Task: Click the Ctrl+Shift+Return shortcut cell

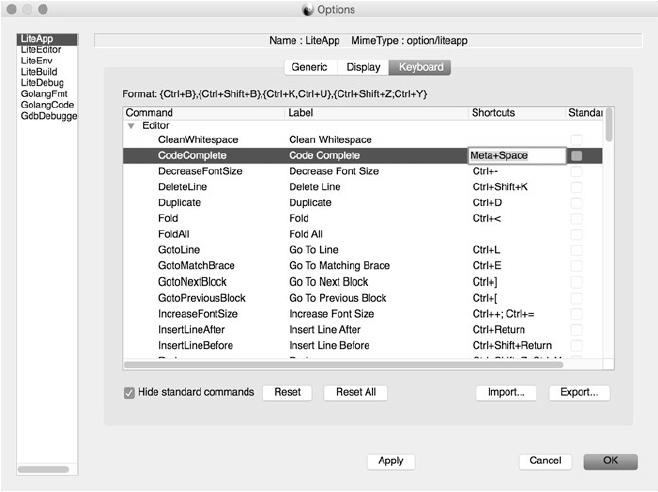Action: [x=512, y=345]
